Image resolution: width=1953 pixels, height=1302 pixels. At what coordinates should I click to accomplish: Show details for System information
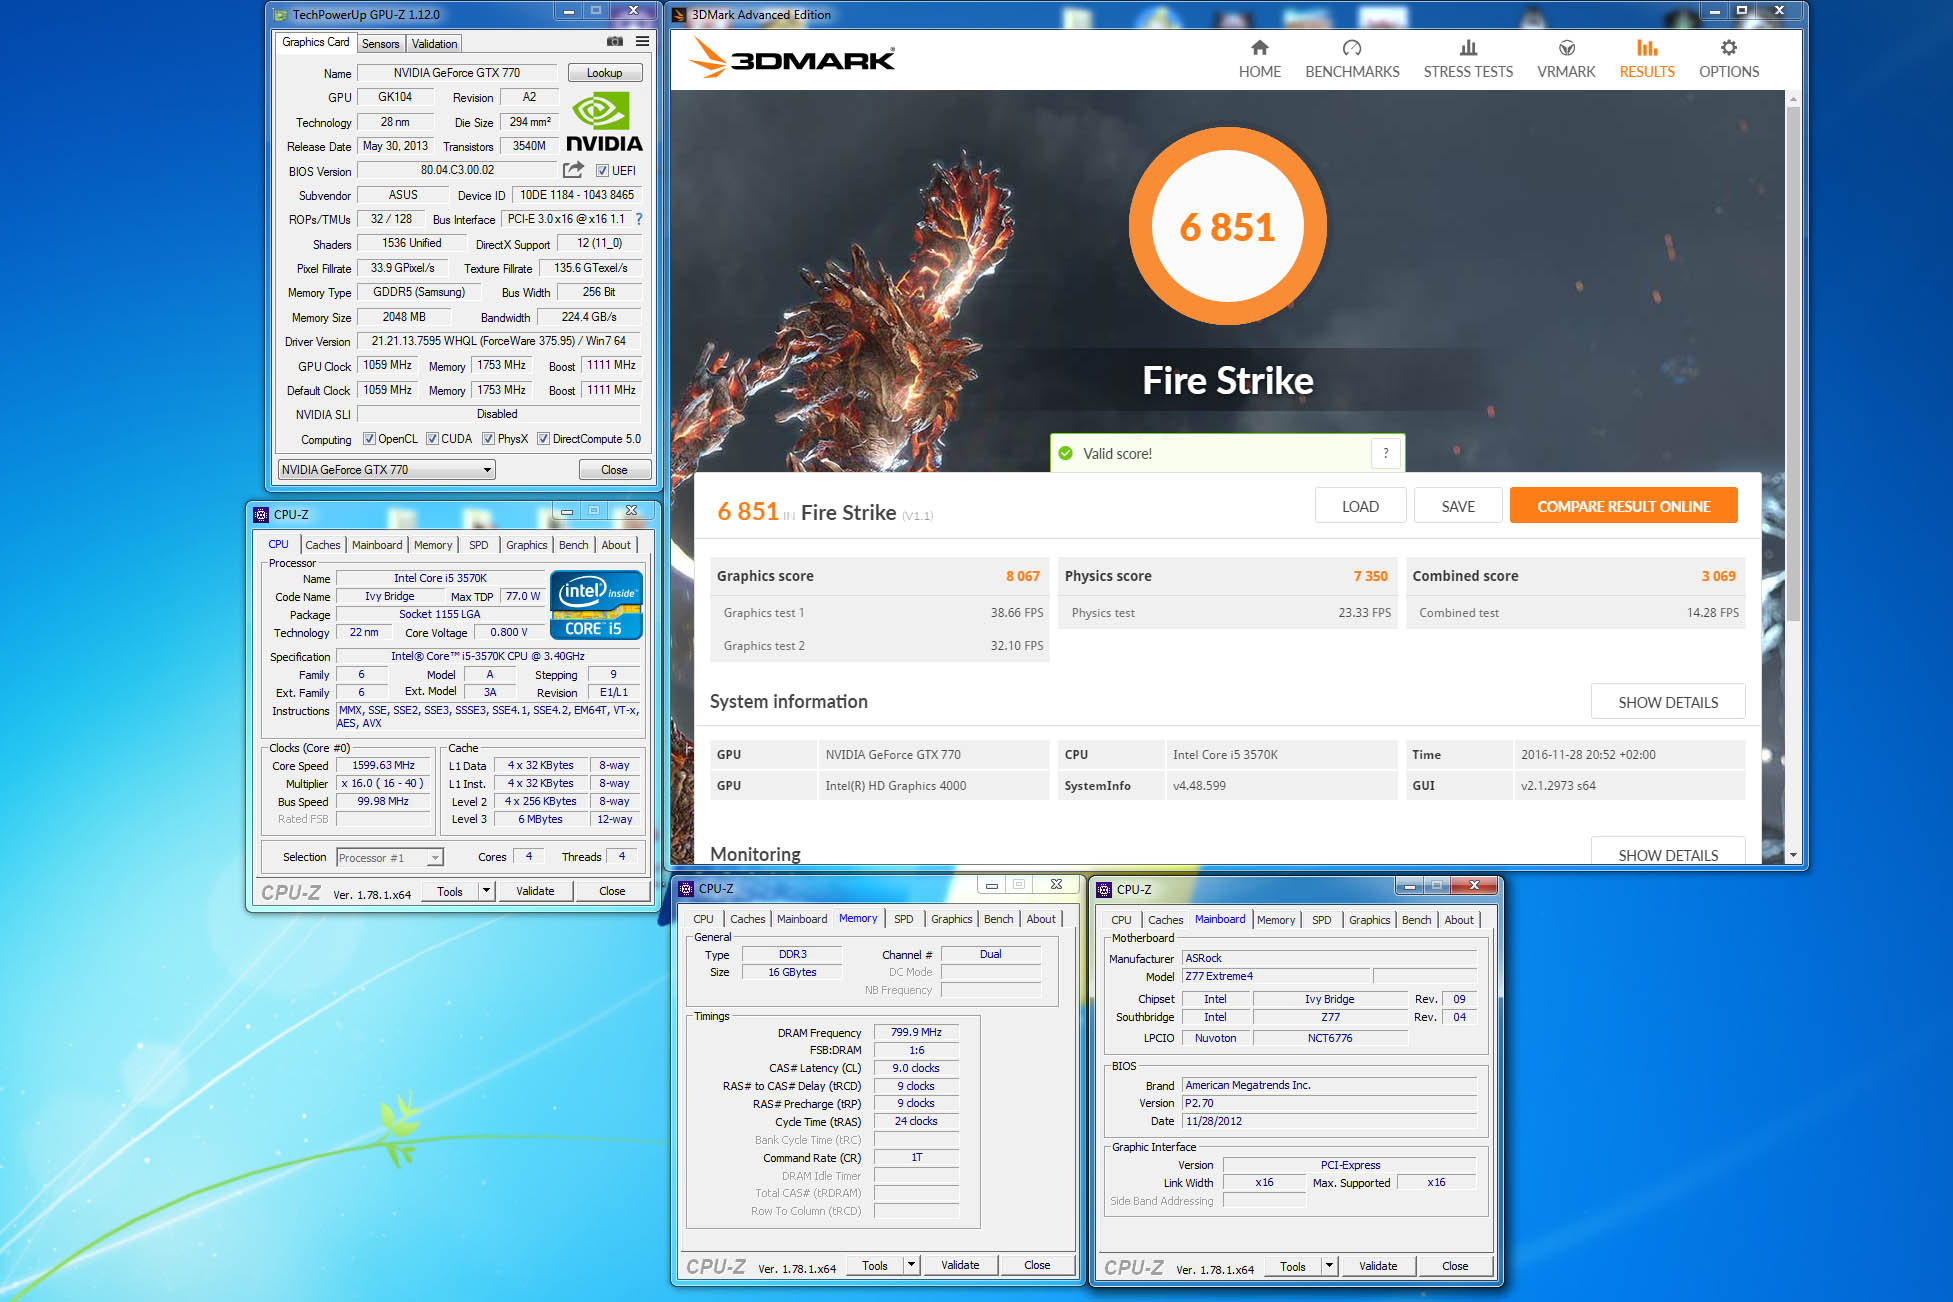coord(1668,702)
